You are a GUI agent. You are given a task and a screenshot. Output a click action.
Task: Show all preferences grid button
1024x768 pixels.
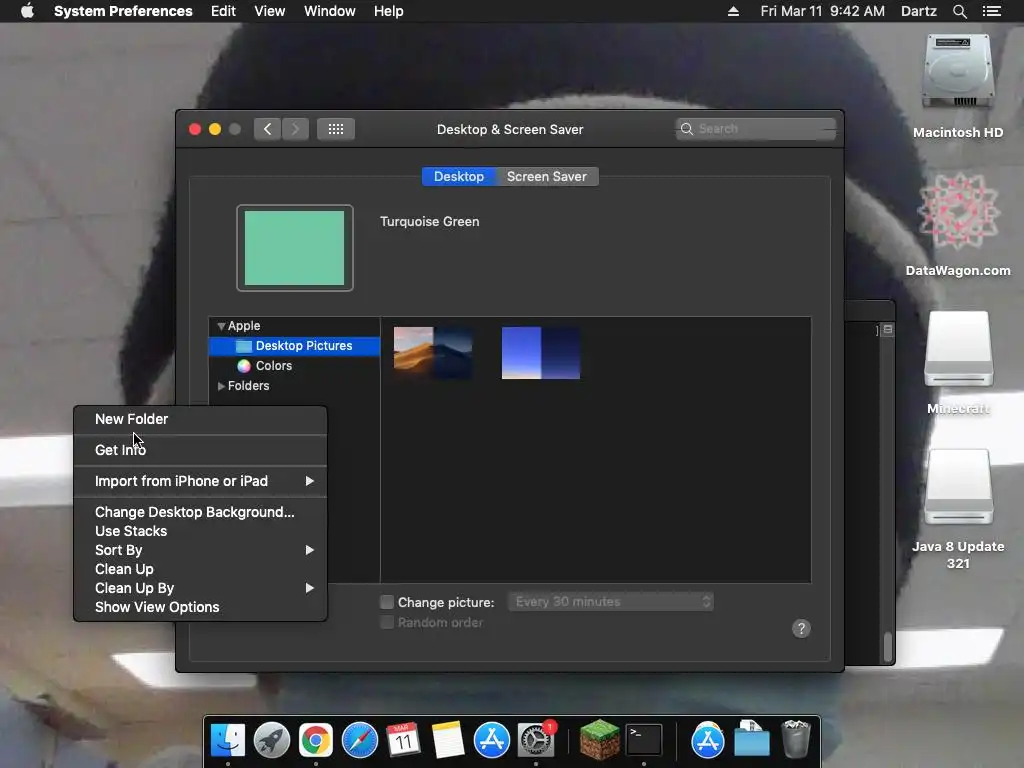(x=336, y=129)
